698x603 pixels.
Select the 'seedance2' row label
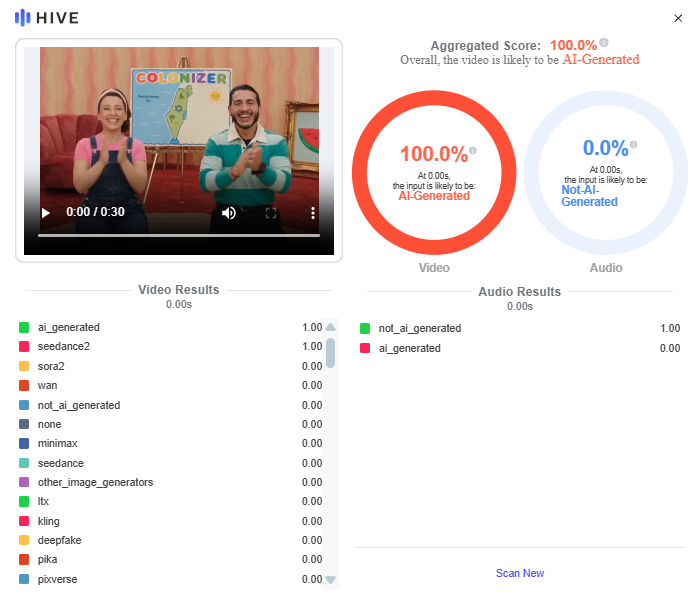(x=64, y=346)
